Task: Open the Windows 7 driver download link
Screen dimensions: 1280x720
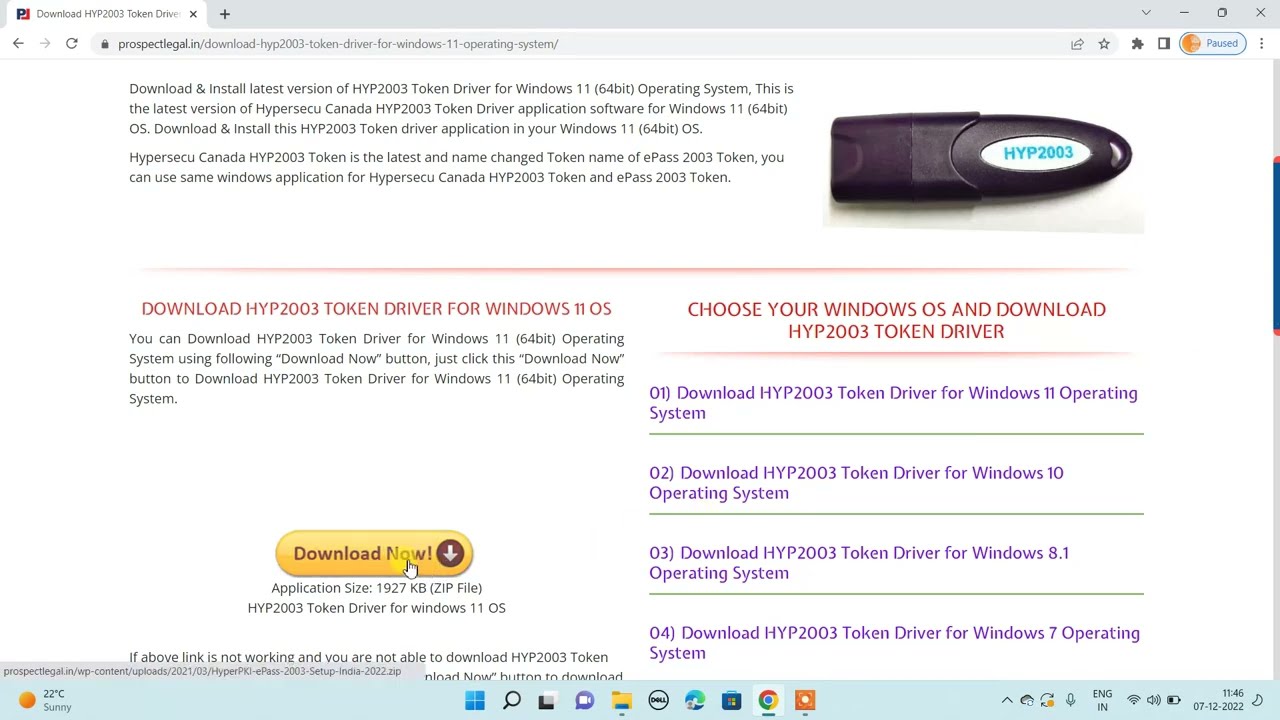Action: tap(894, 643)
